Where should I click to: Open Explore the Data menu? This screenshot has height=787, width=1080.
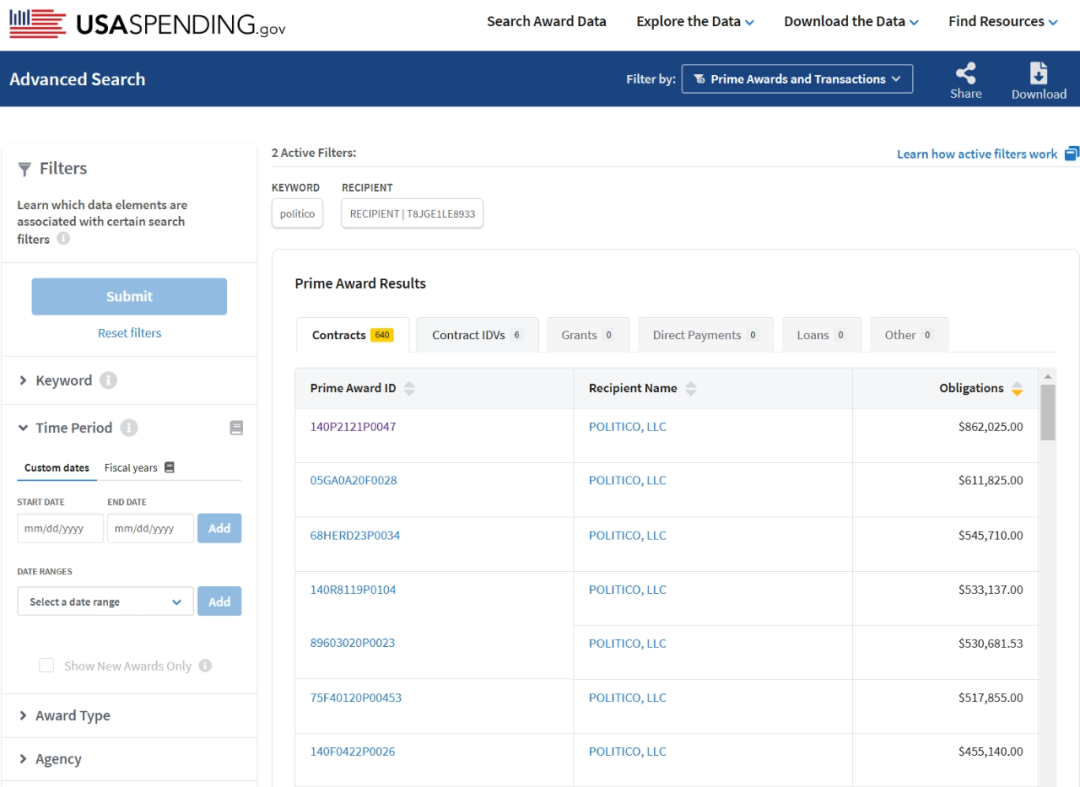coord(694,21)
